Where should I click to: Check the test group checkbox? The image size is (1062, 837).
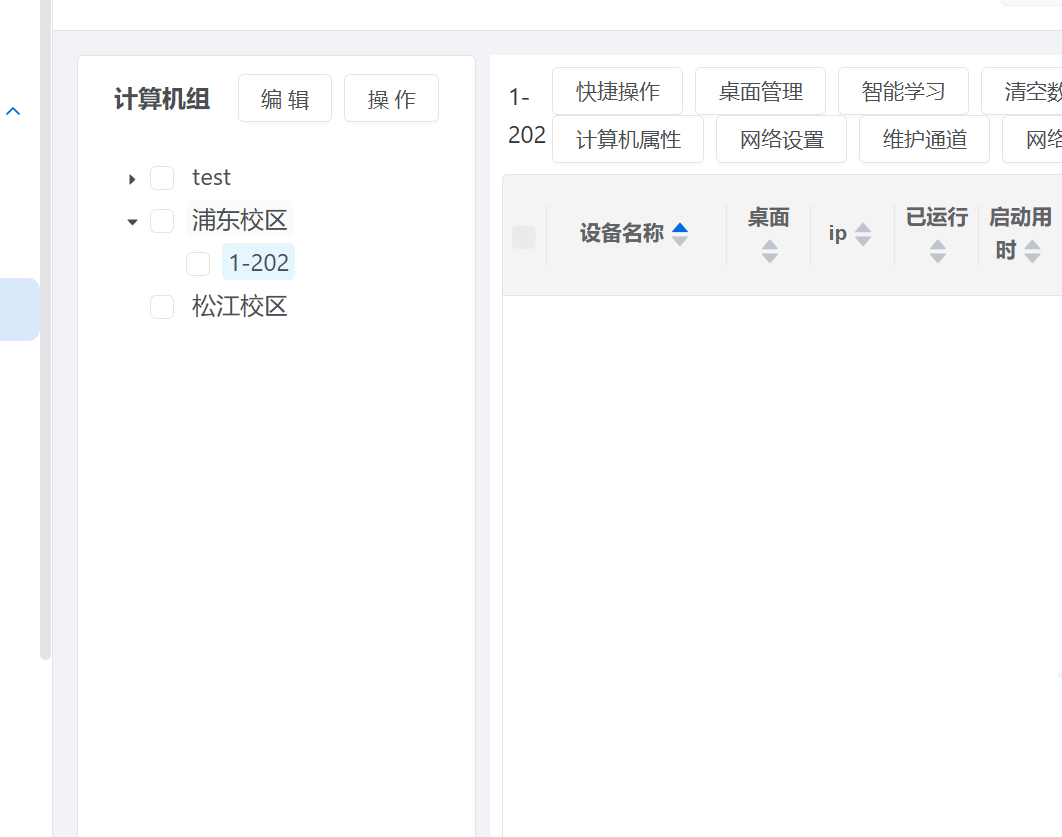tap(162, 178)
